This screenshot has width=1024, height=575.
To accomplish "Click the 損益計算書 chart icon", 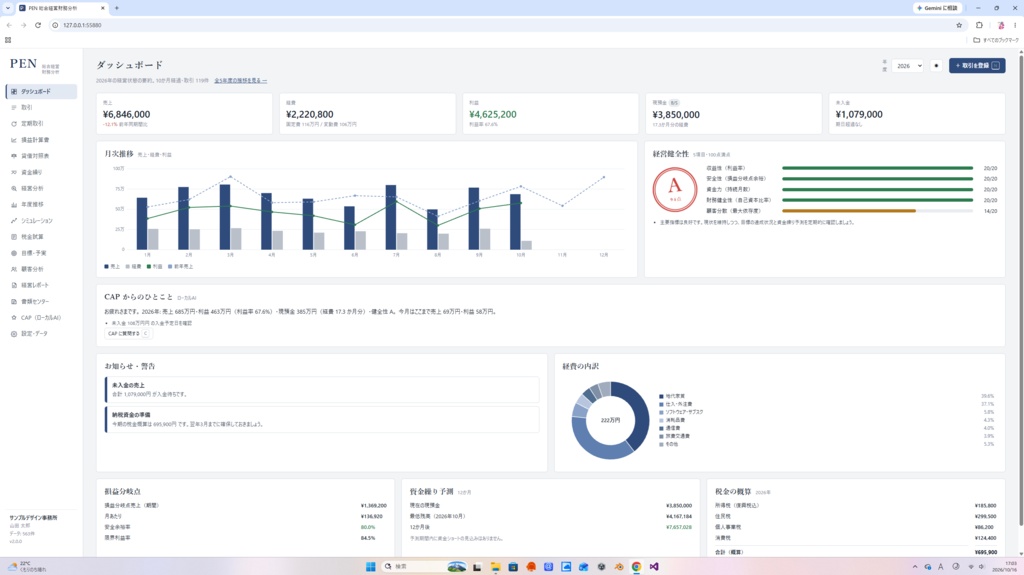I will coord(14,140).
